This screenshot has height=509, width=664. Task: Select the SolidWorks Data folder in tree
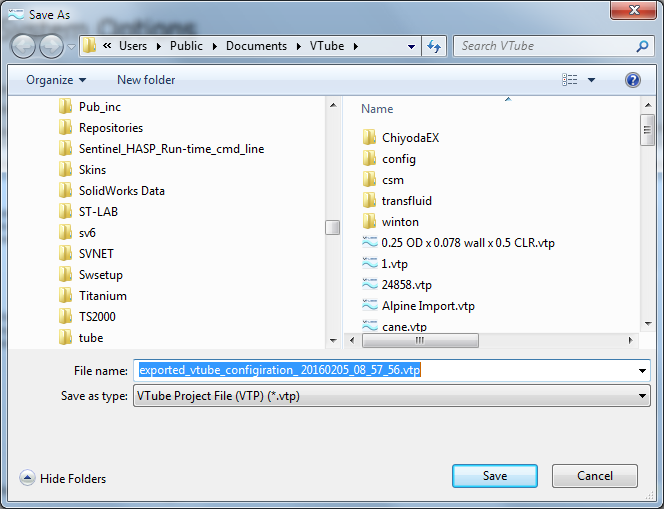coord(121,191)
